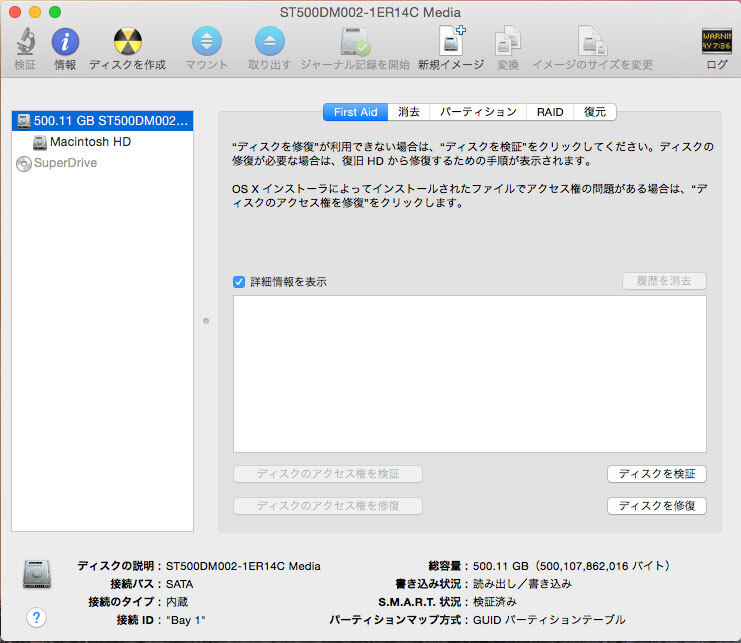Click the 取り出す eject icon
The height and width of the screenshot is (643, 741).
point(269,41)
